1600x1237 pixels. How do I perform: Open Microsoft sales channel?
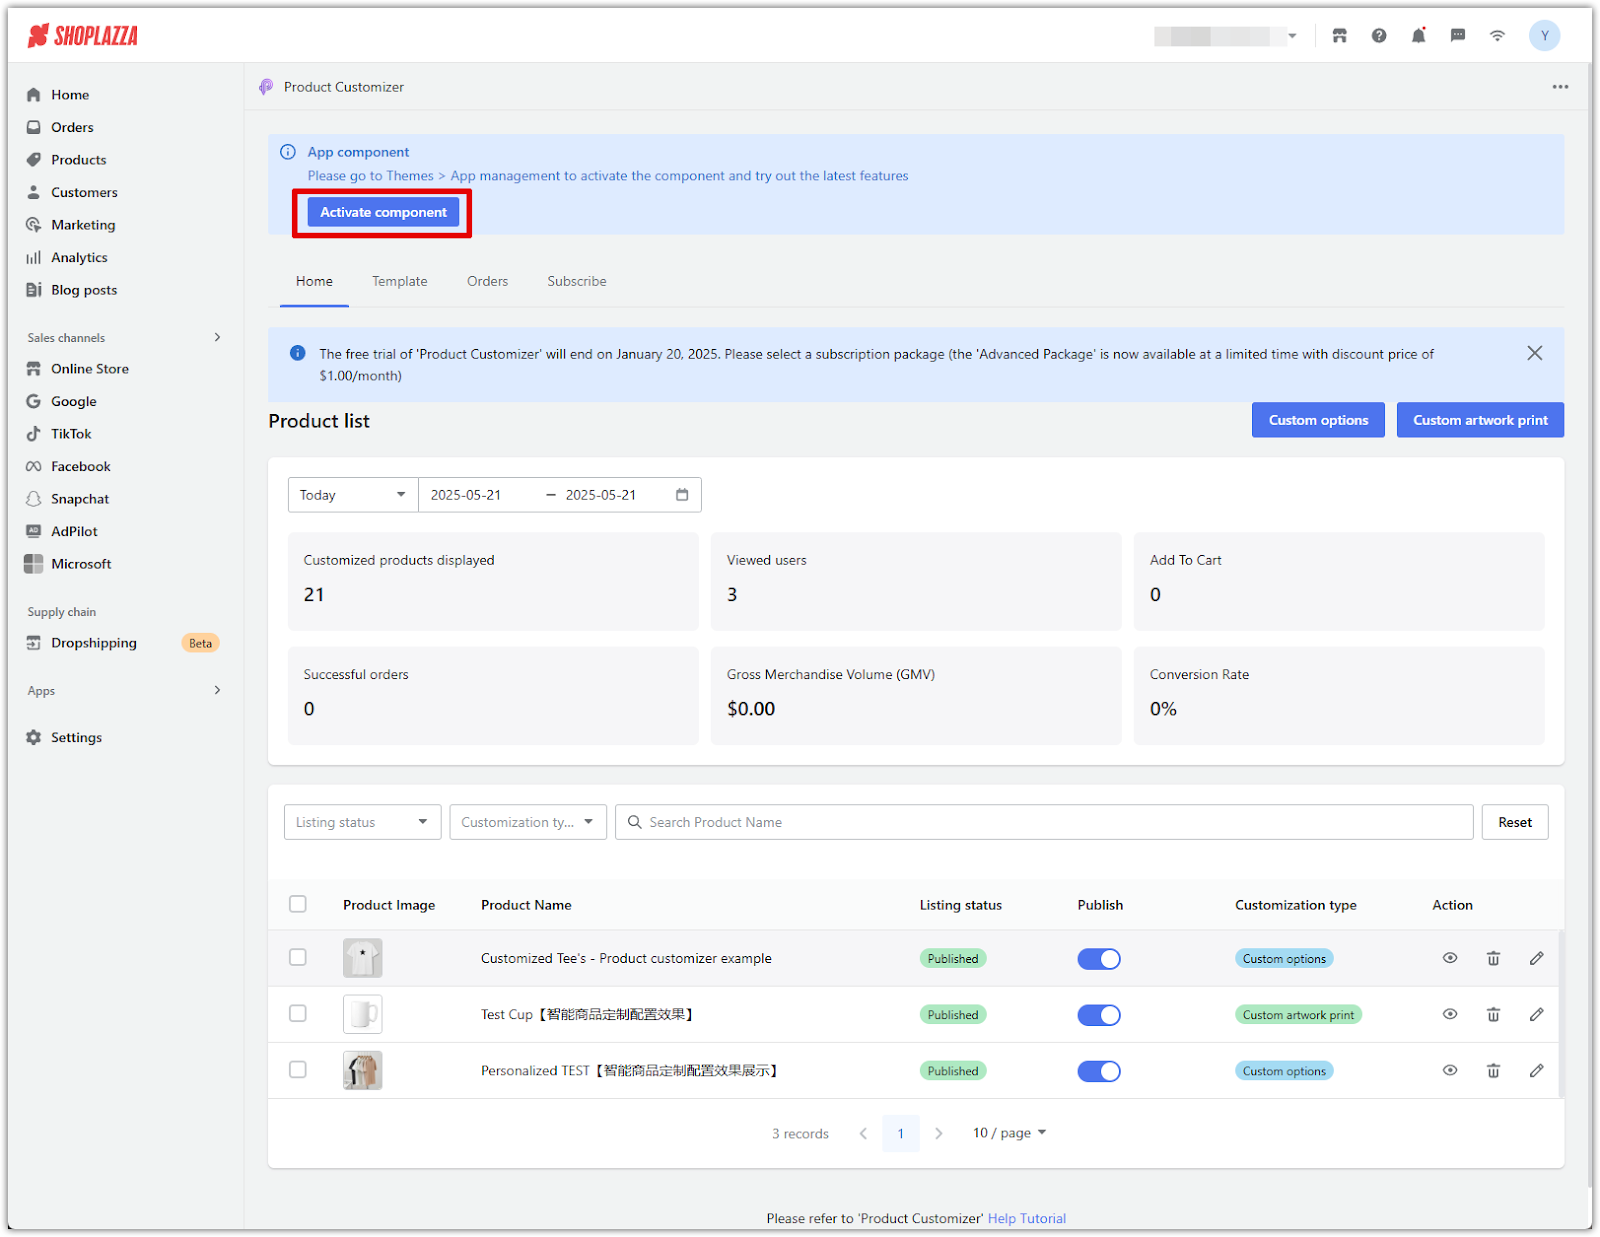[81, 564]
